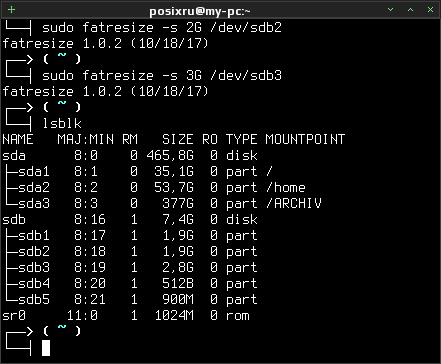The width and height of the screenshot is (441, 364).
Task: Minimize the terminal with the down chevron
Action: pos(391,10)
